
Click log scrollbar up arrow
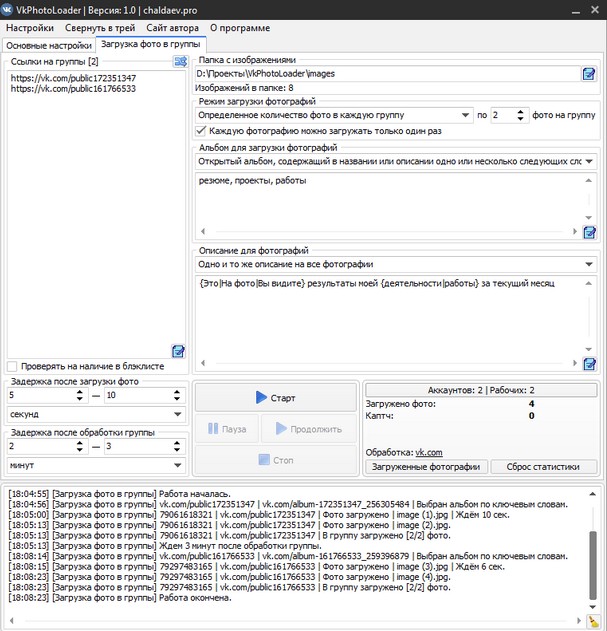click(593, 494)
